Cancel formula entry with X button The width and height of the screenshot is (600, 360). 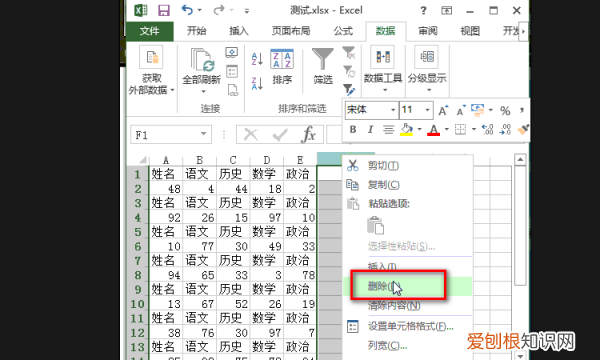[251, 135]
